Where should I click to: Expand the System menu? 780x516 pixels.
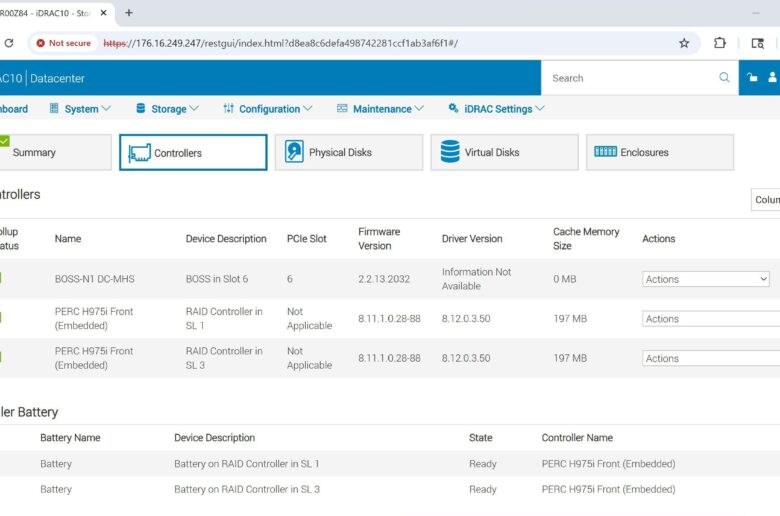click(x=80, y=109)
